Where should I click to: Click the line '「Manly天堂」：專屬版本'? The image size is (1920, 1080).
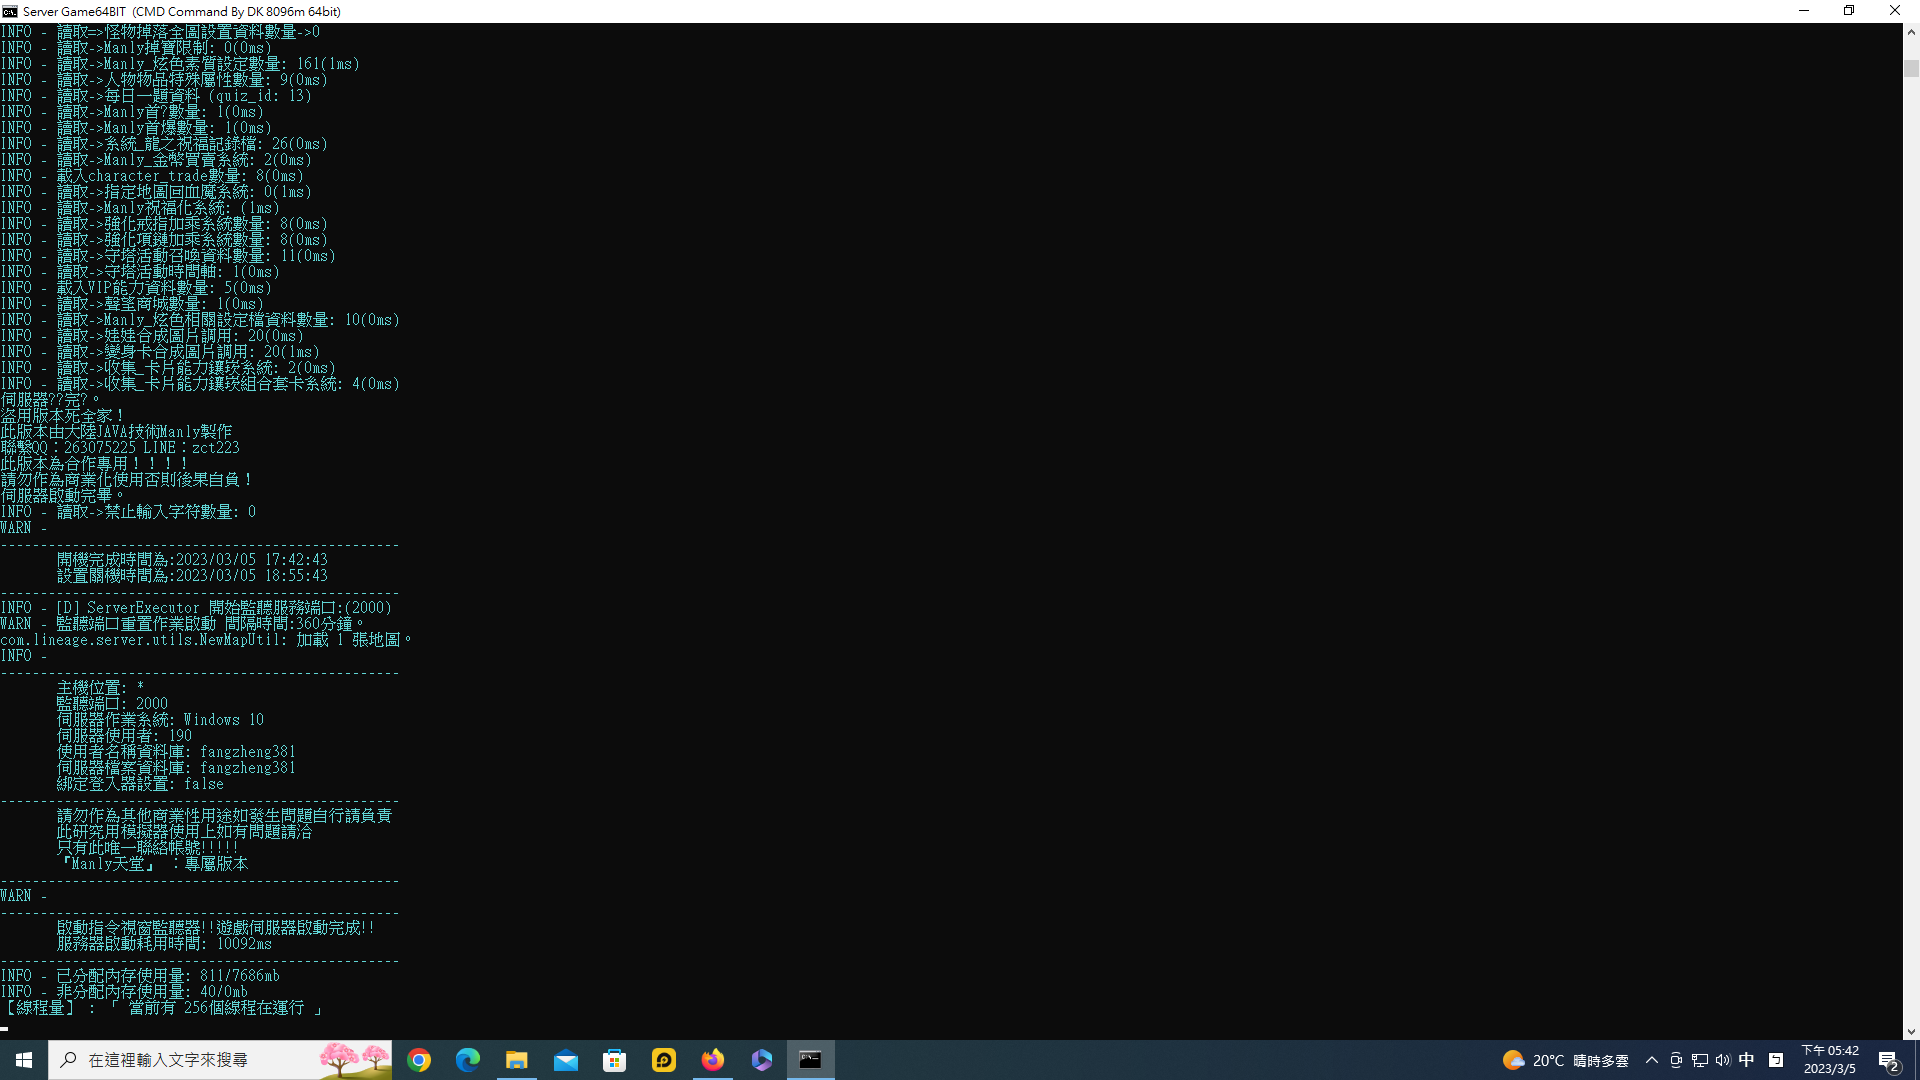[152, 864]
